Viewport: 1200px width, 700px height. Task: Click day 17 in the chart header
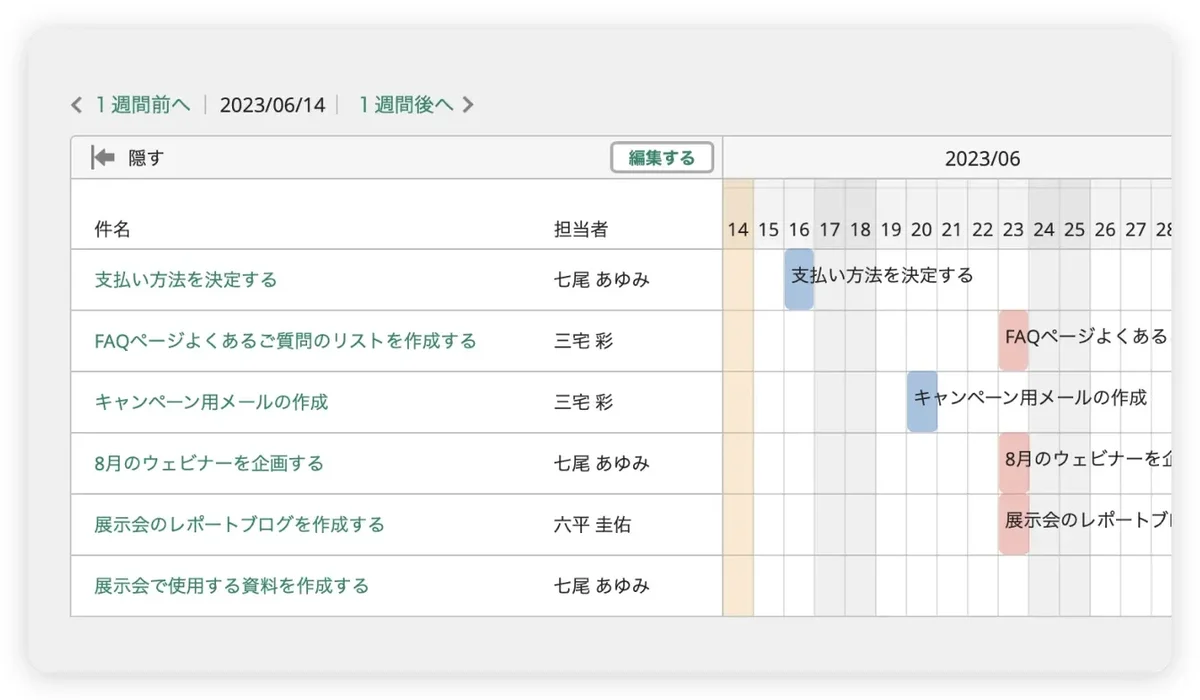830,230
